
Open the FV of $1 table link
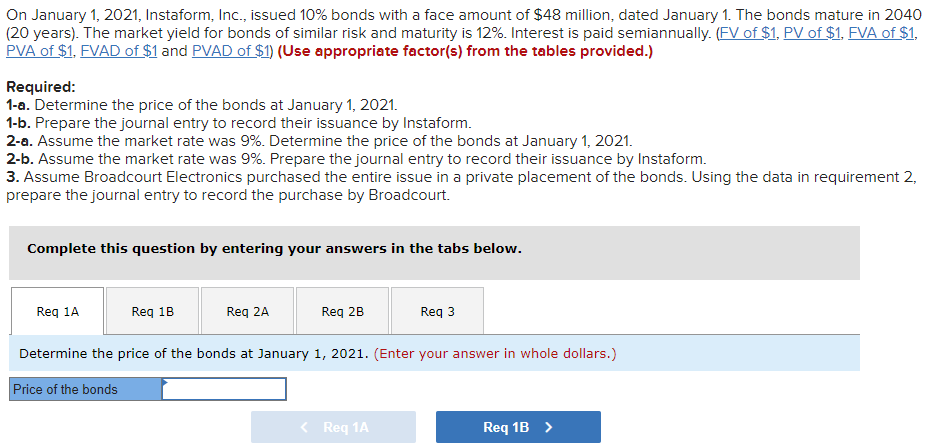(747, 34)
